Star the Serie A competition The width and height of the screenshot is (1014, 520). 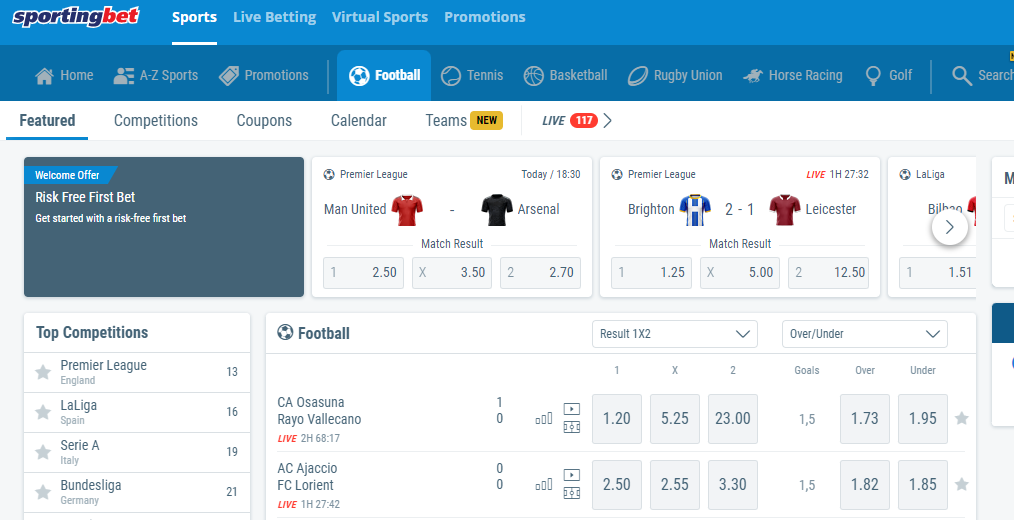43,452
